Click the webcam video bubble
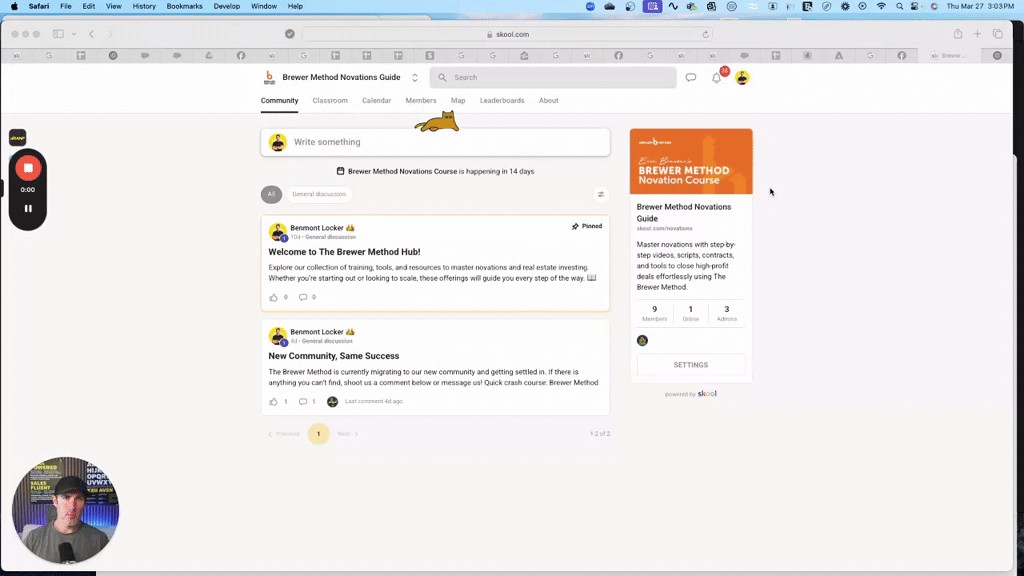 [x=65, y=510]
